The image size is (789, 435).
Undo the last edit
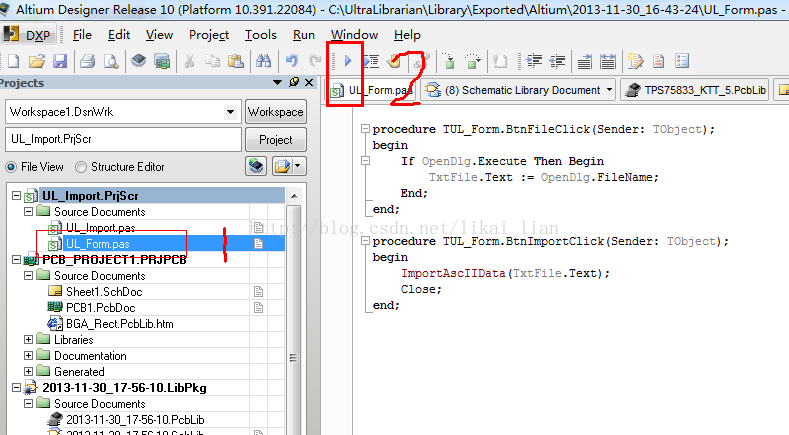(291, 61)
